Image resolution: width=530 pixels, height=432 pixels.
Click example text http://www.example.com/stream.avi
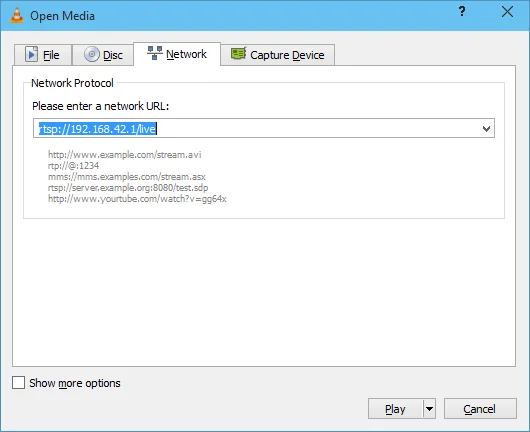(x=124, y=155)
